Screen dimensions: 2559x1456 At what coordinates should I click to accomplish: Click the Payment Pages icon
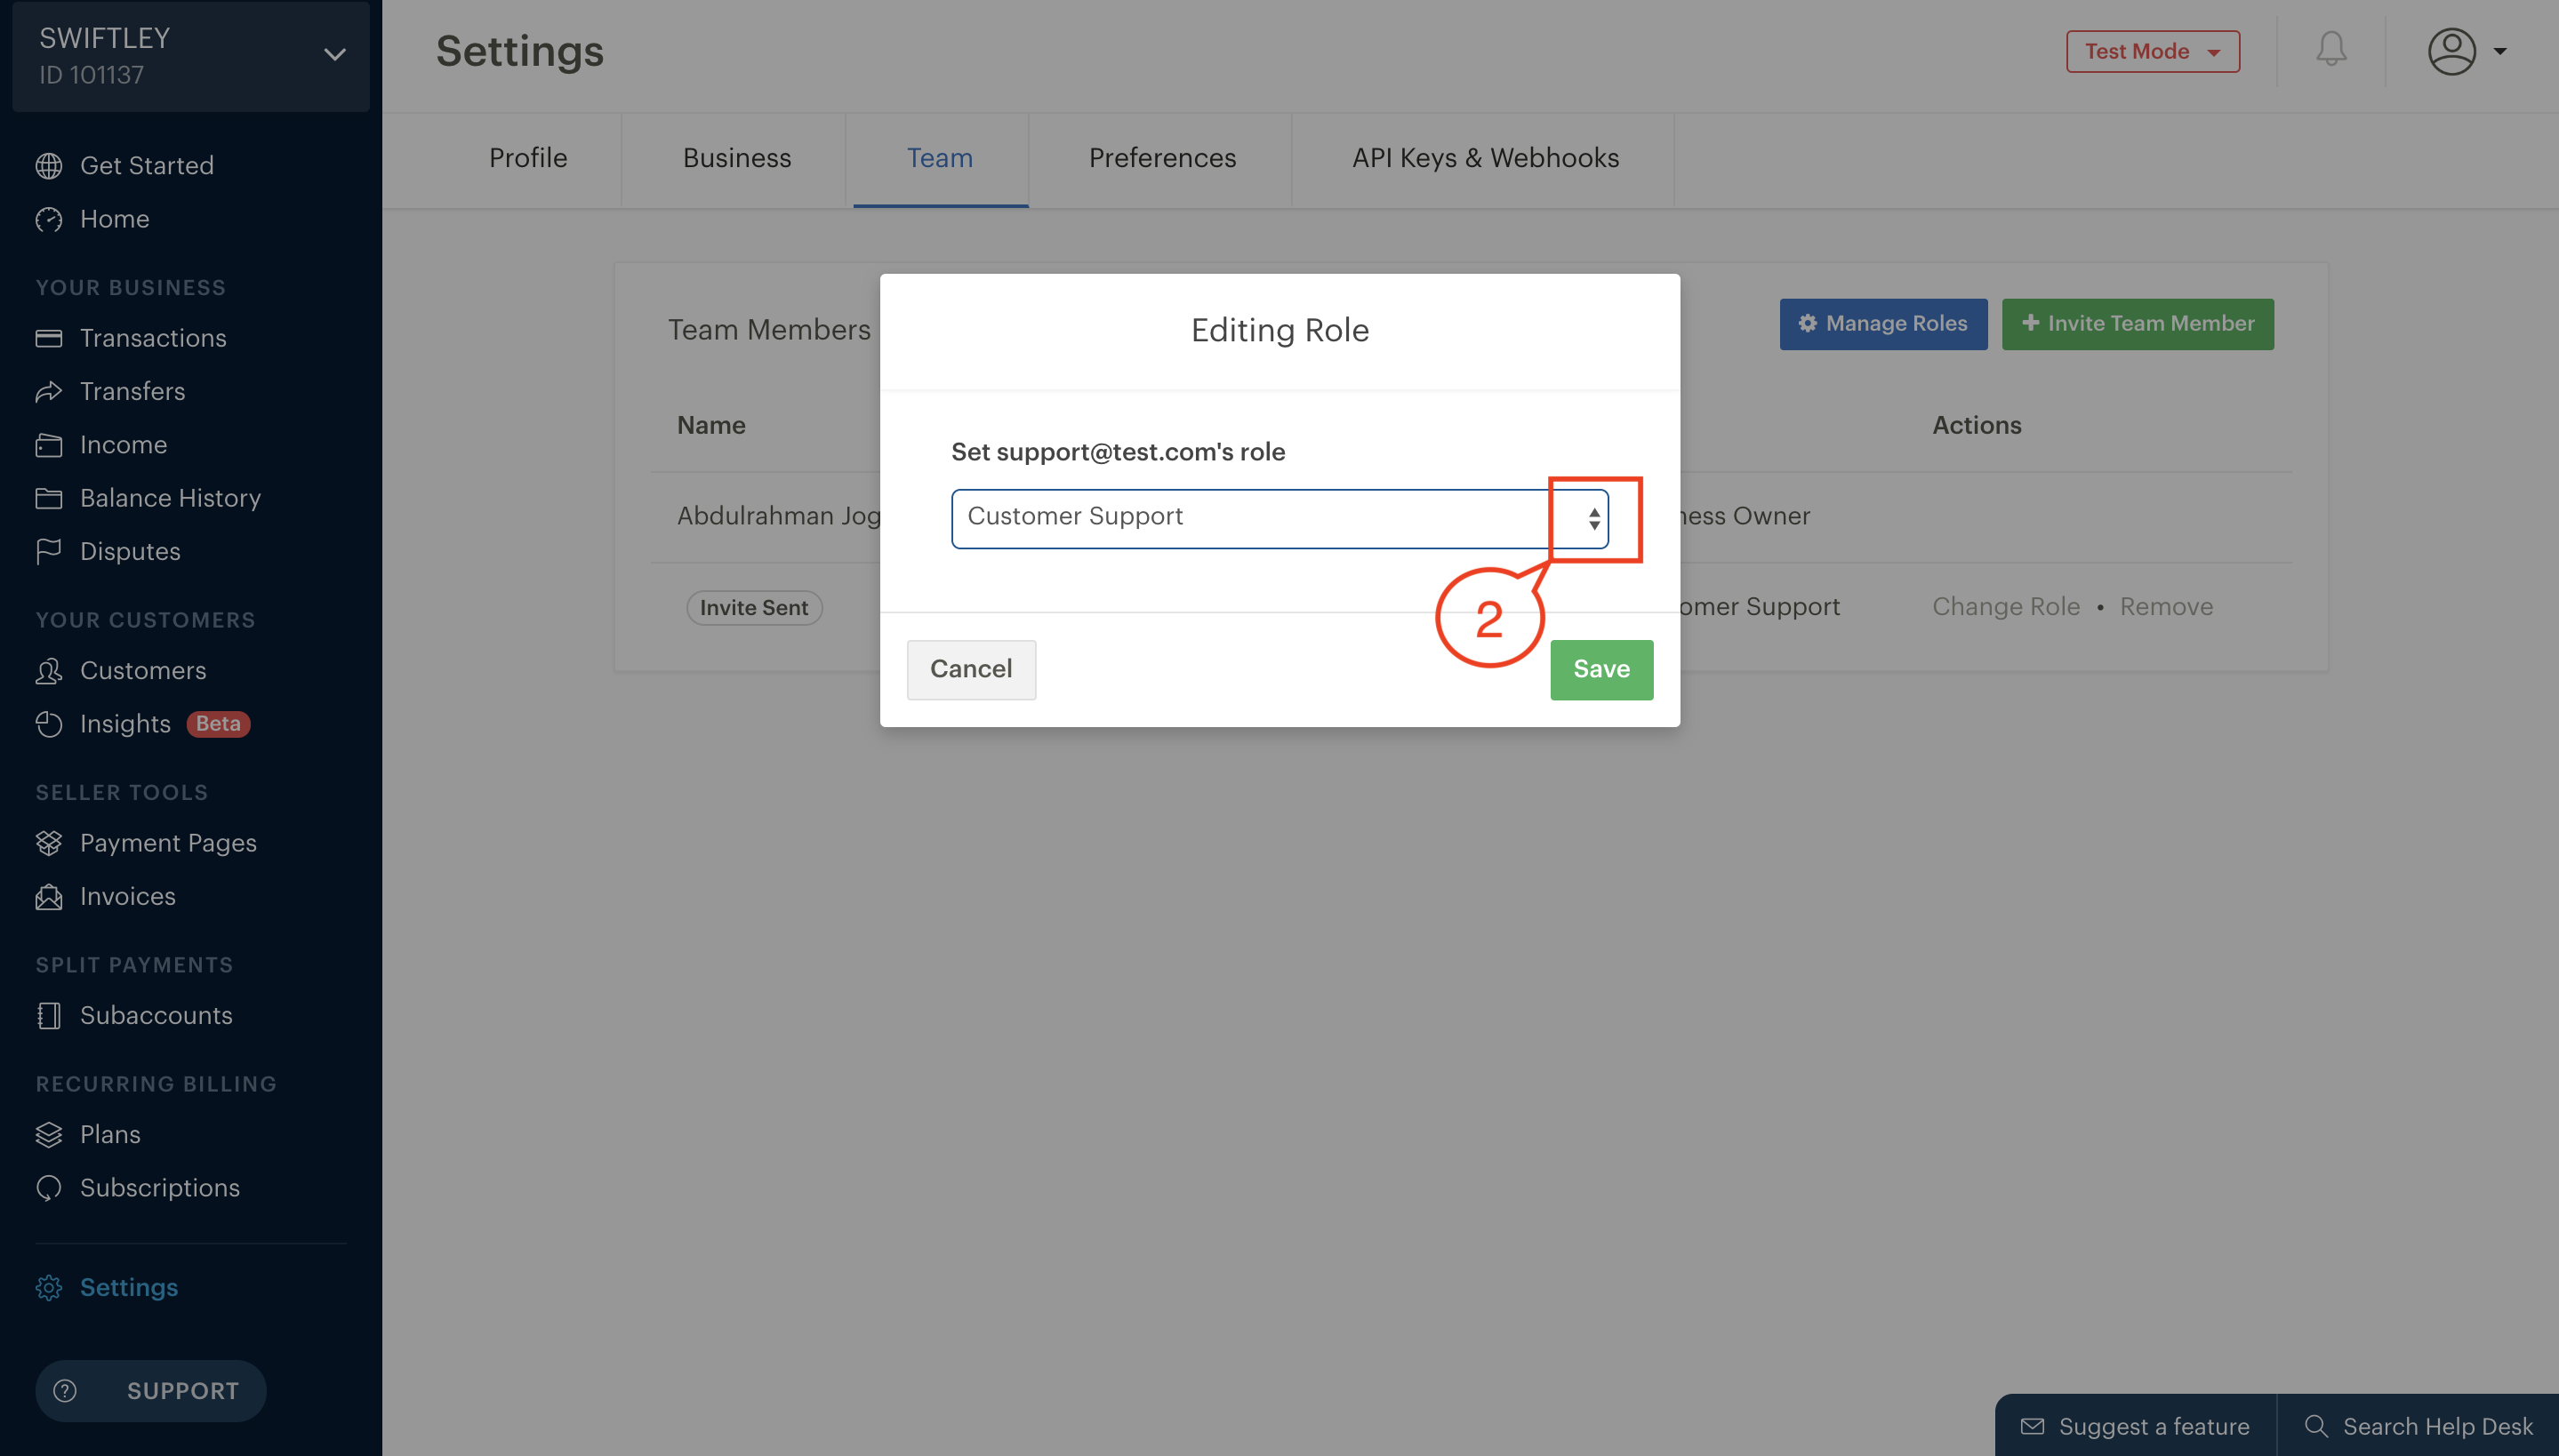[x=48, y=843]
